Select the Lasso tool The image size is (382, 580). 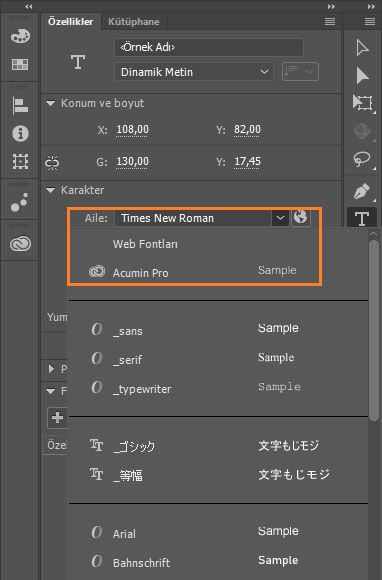(x=362, y=159)
